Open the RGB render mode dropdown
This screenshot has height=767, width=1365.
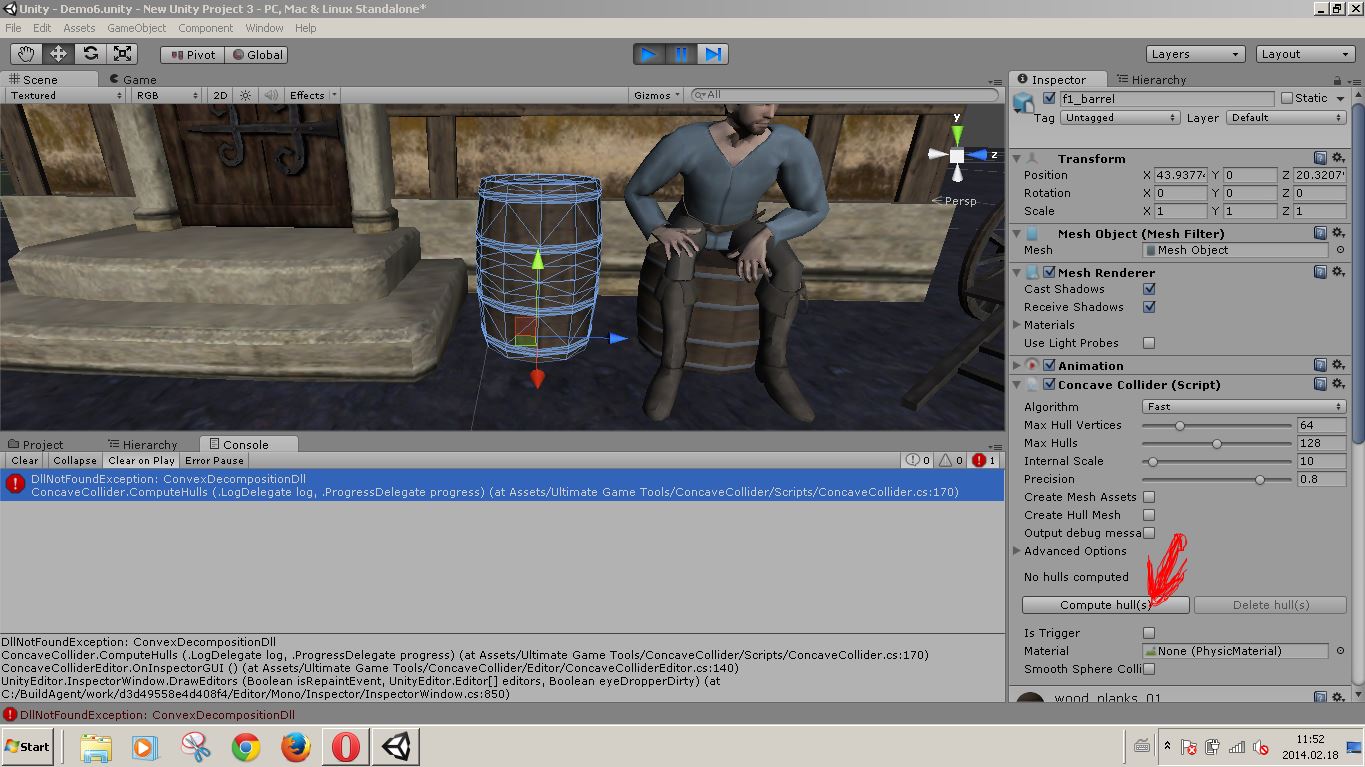tap(167, 95)
